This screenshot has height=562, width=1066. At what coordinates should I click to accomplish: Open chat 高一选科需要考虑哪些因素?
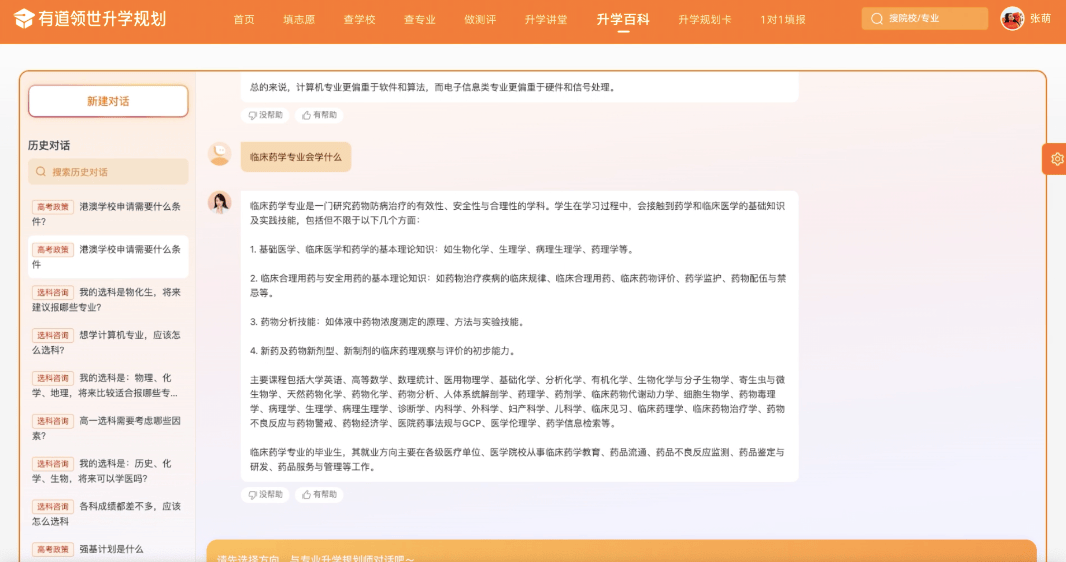[x=108, y=427]
